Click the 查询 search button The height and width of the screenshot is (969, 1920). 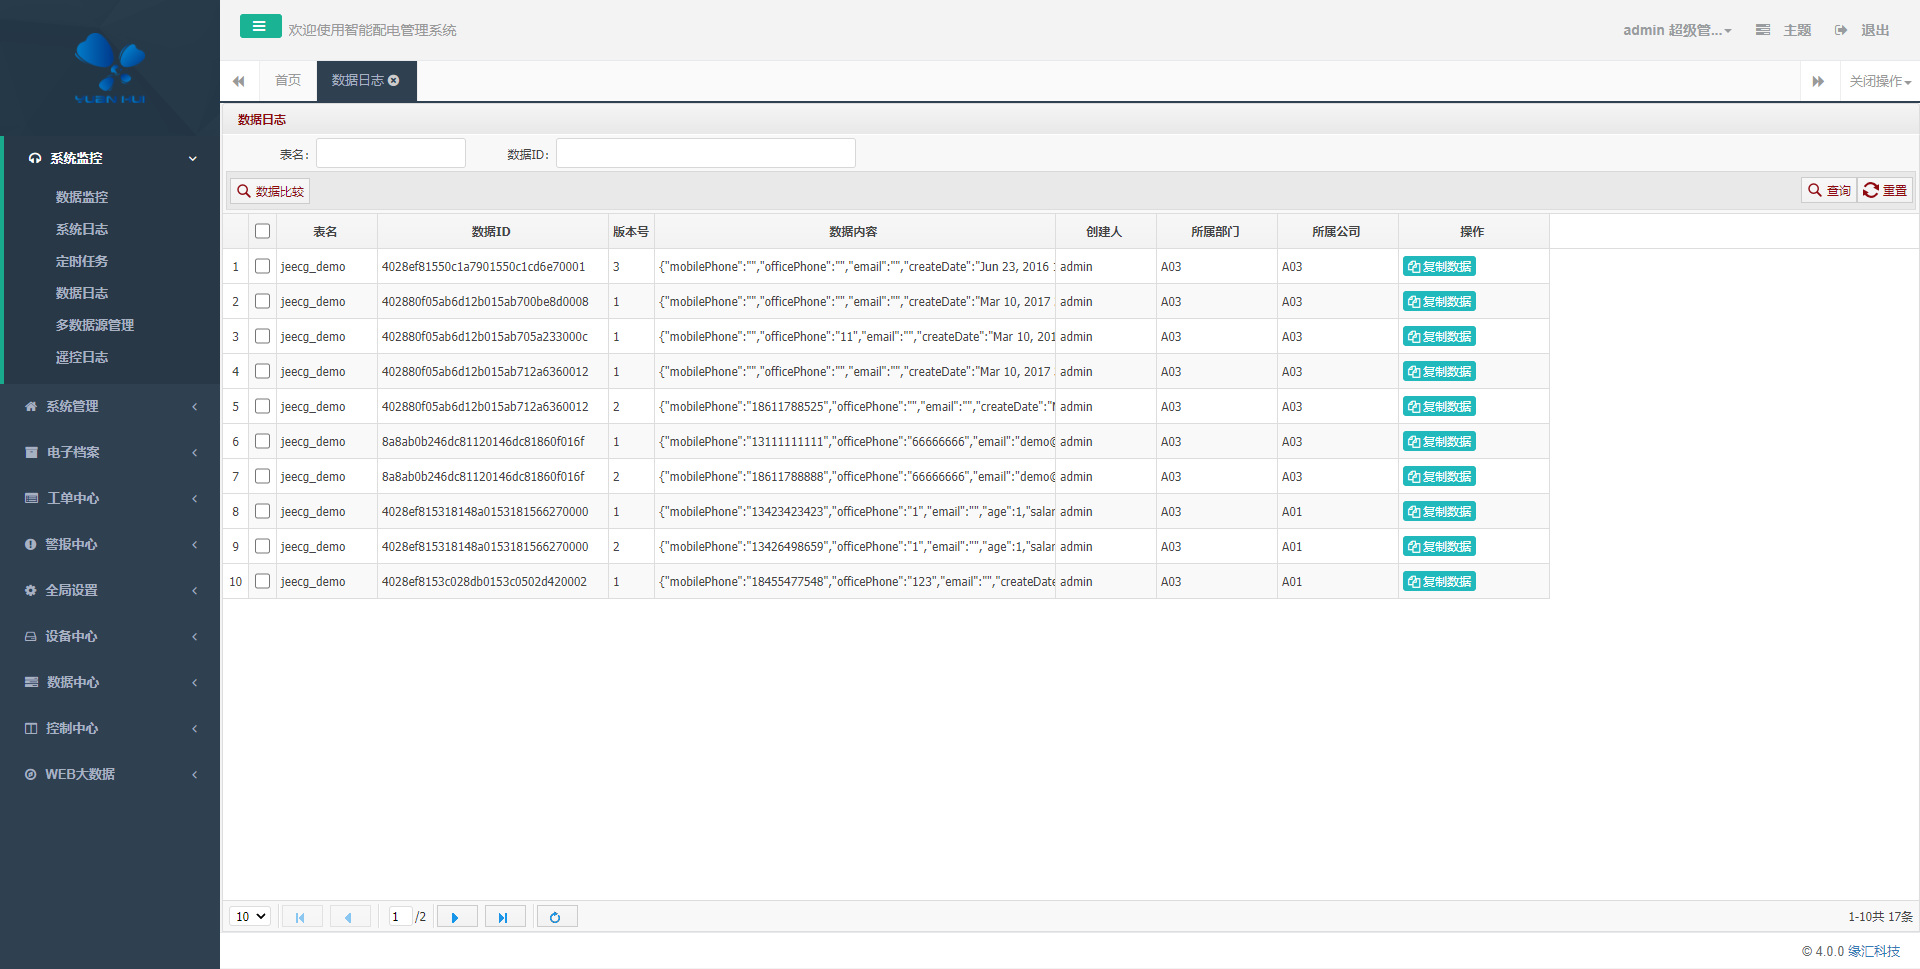click(x=1829, y=190)
